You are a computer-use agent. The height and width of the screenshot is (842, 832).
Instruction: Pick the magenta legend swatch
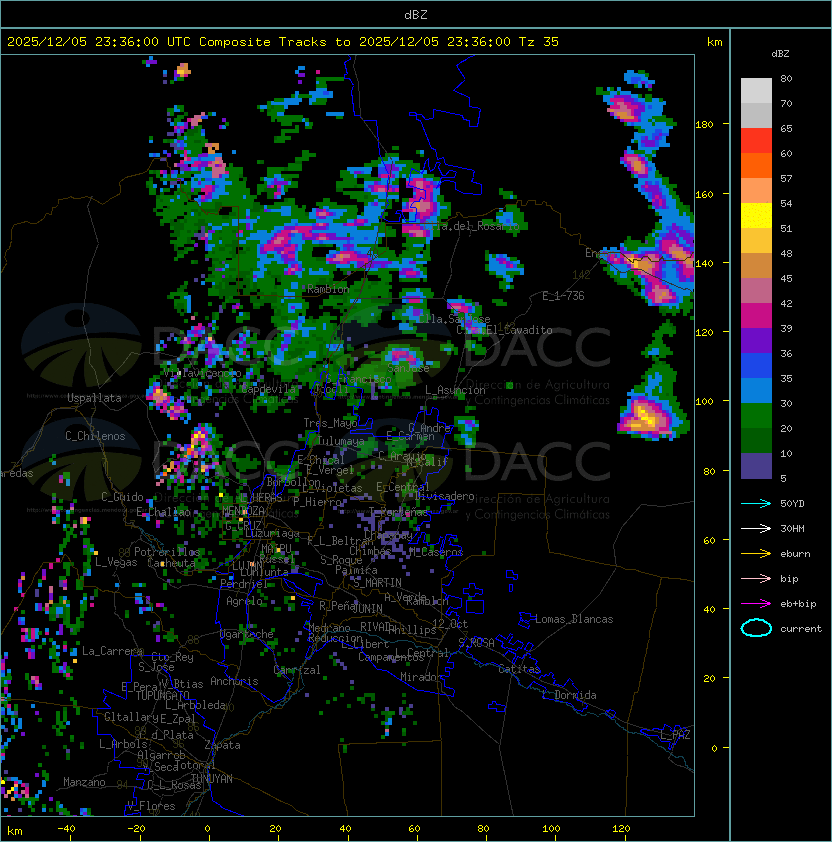click(756, 316)
